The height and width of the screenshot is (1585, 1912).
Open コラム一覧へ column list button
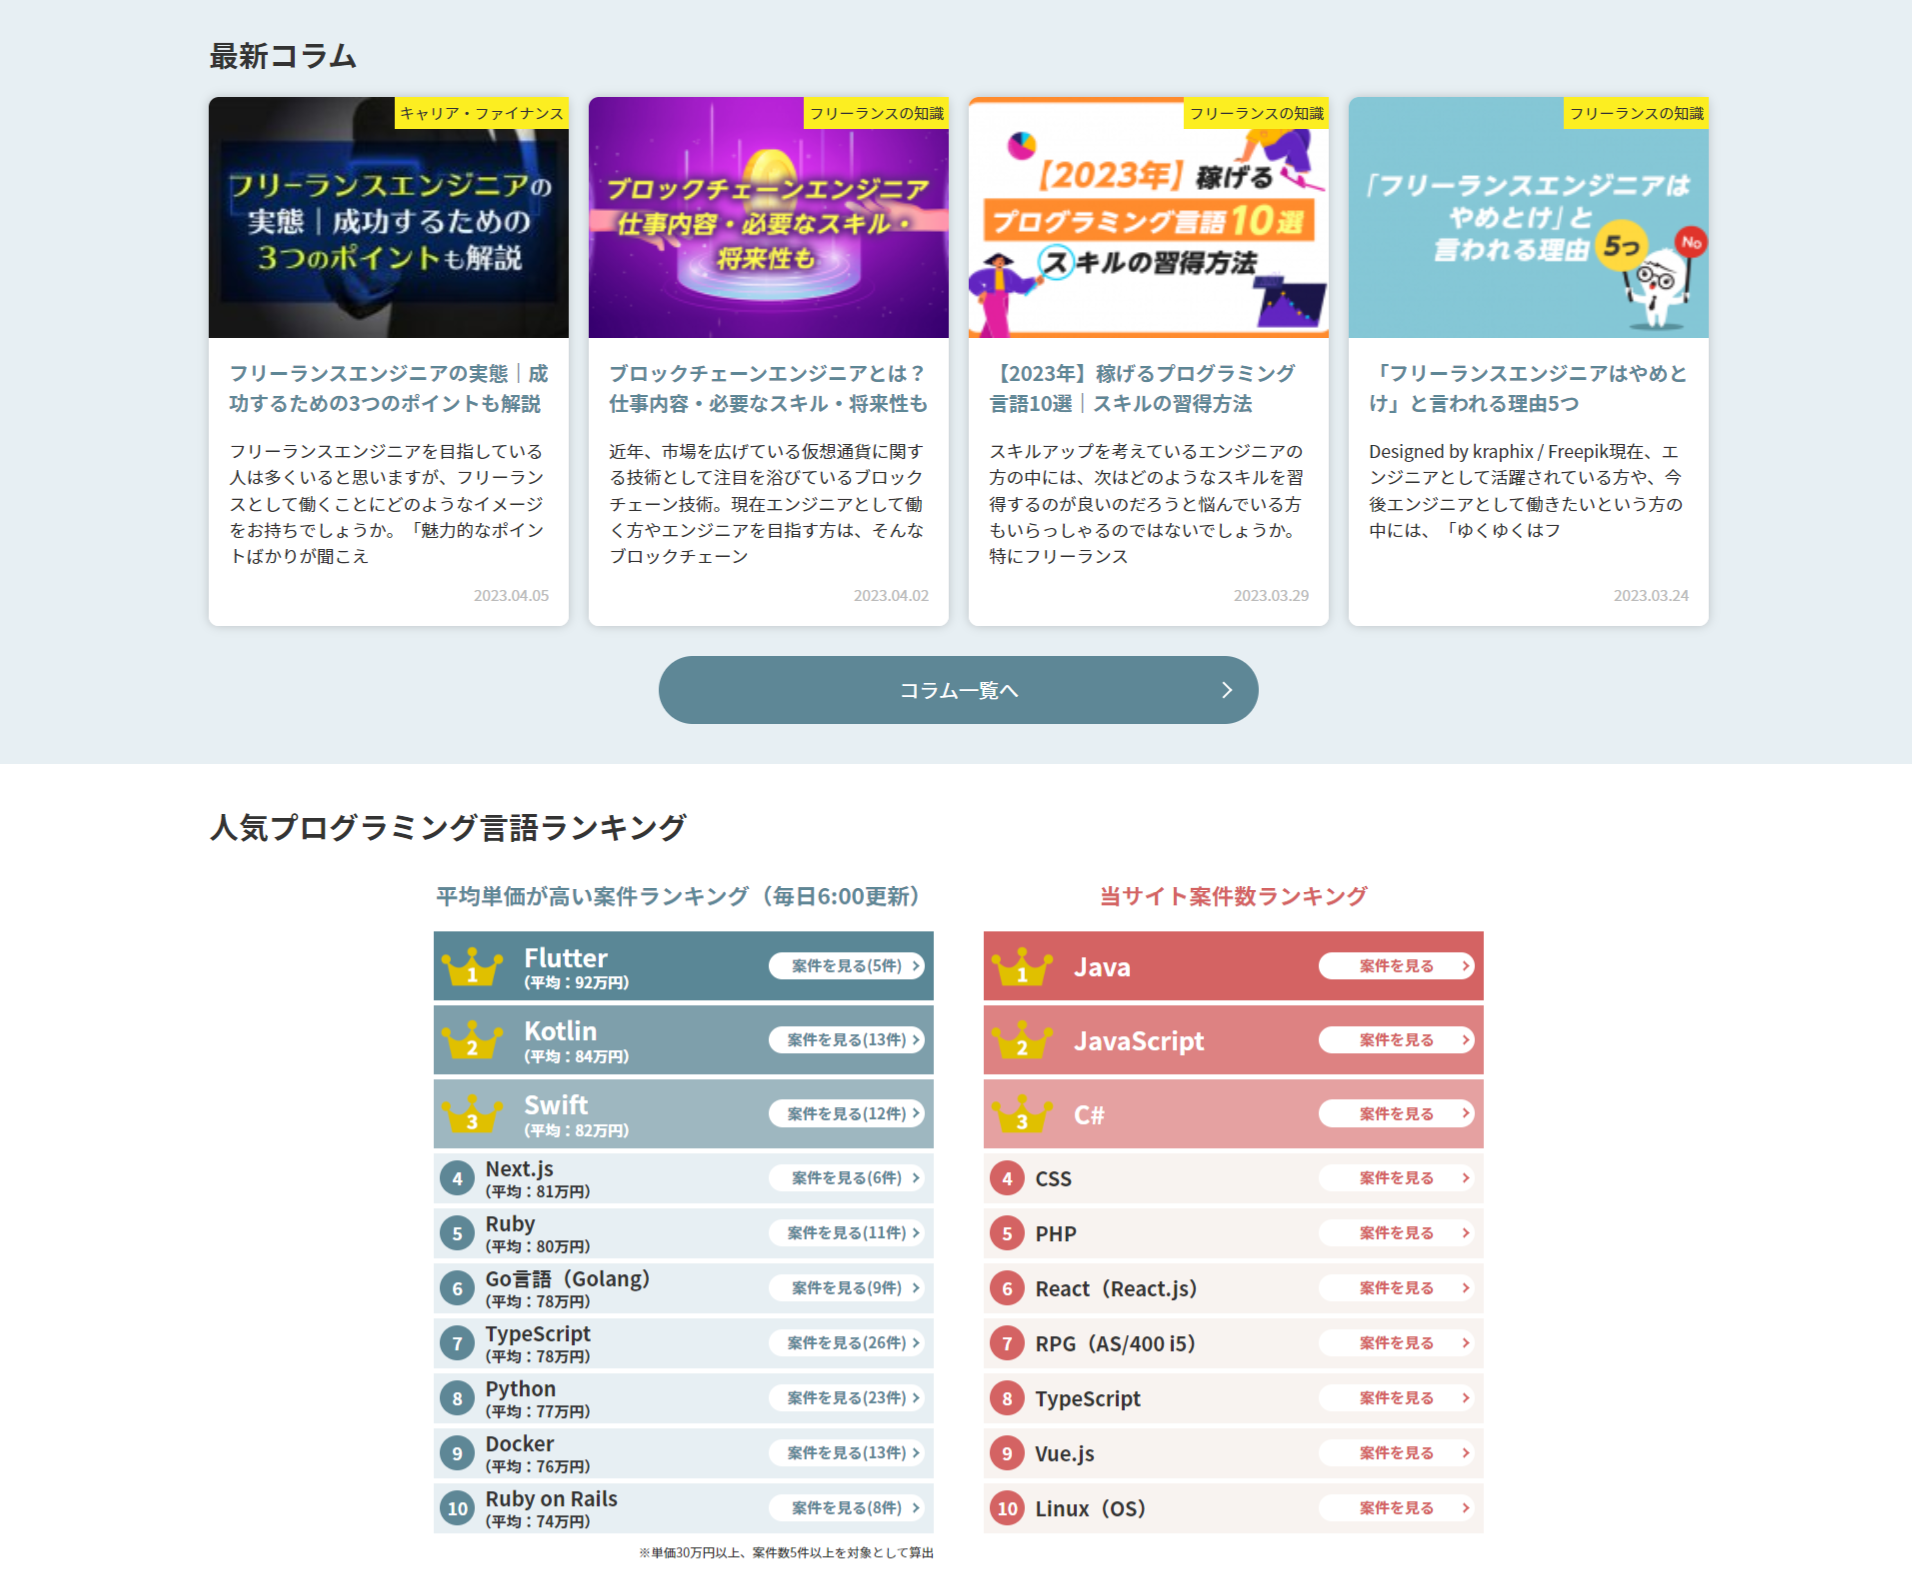(x=958, y=690)
